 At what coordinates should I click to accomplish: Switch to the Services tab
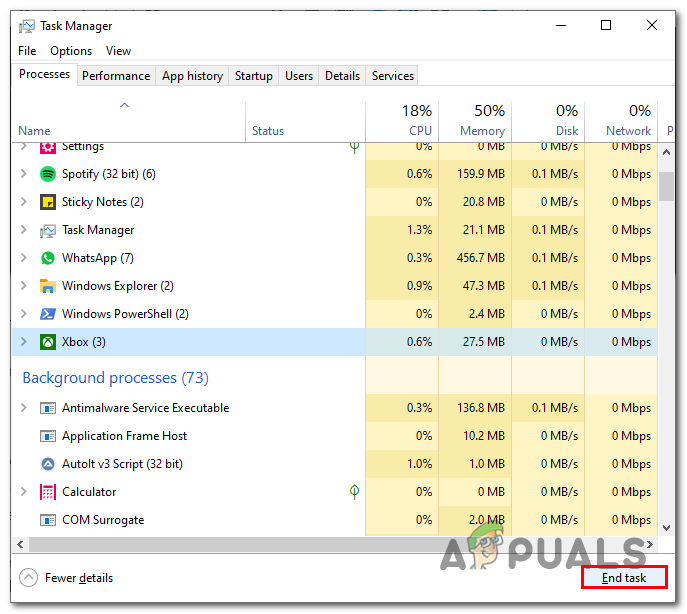coord(393,76)
